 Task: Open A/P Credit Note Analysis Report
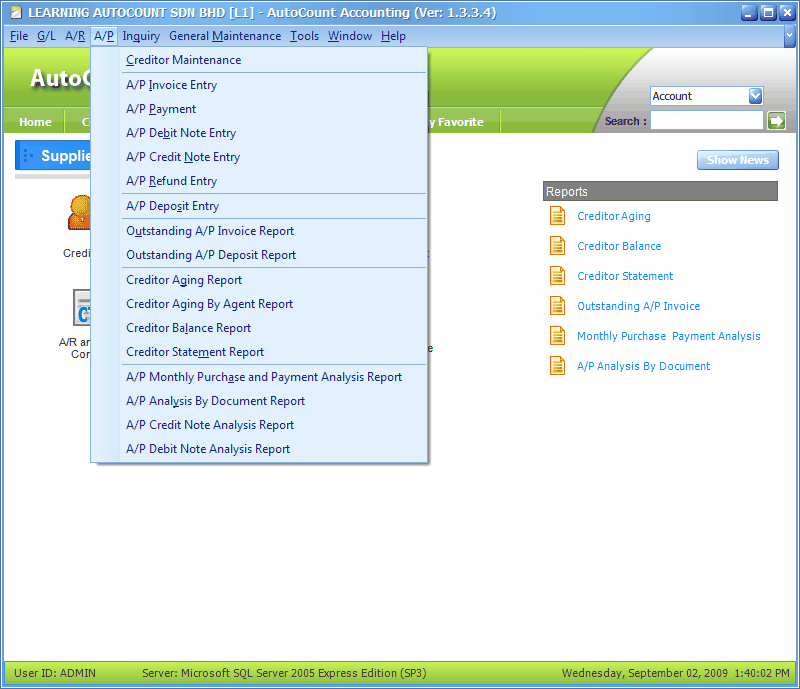[274, 425]
